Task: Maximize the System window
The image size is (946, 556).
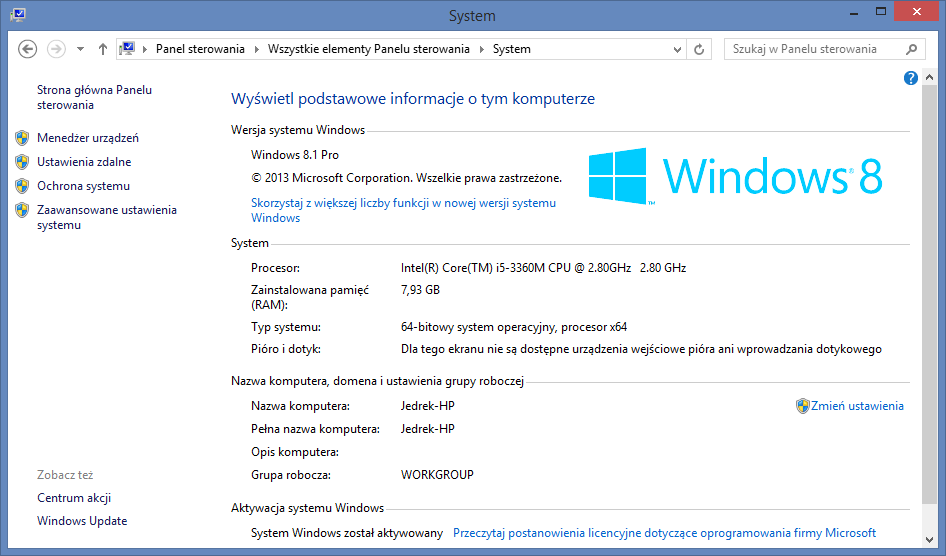Action: click(x=881, y=12)
